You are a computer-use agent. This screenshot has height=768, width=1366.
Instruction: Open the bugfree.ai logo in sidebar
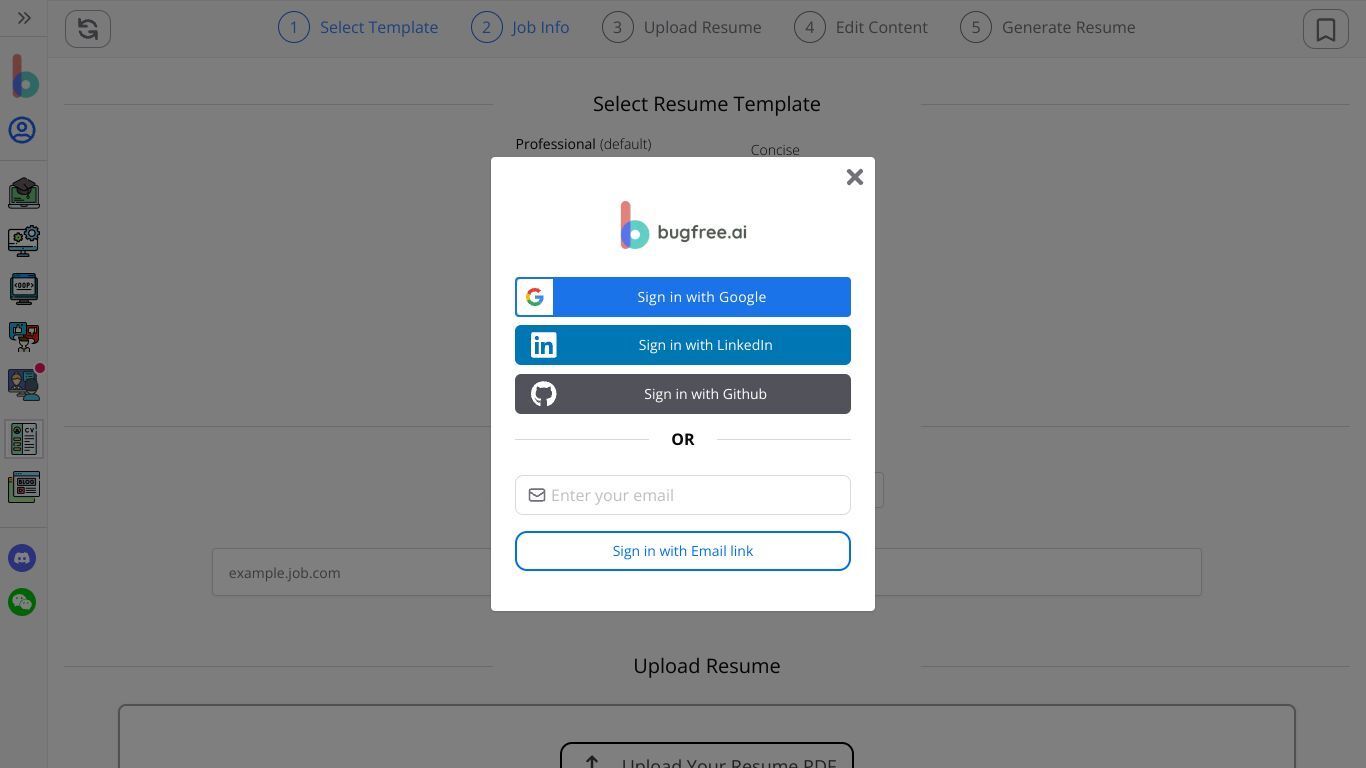pos(24,77)
